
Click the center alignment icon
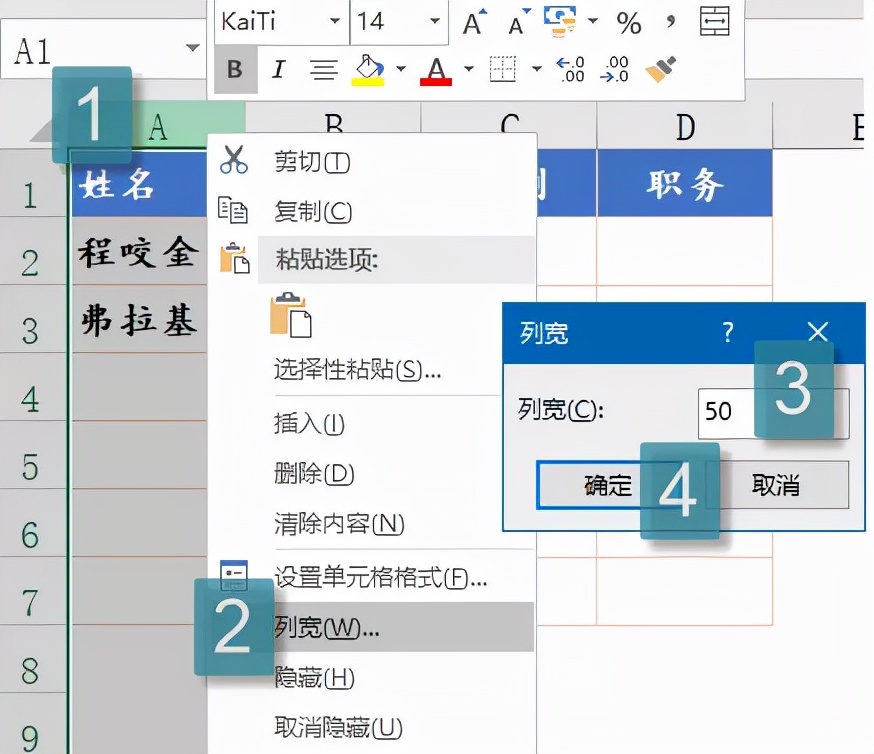pyautogui.click(x=323, y=70)
